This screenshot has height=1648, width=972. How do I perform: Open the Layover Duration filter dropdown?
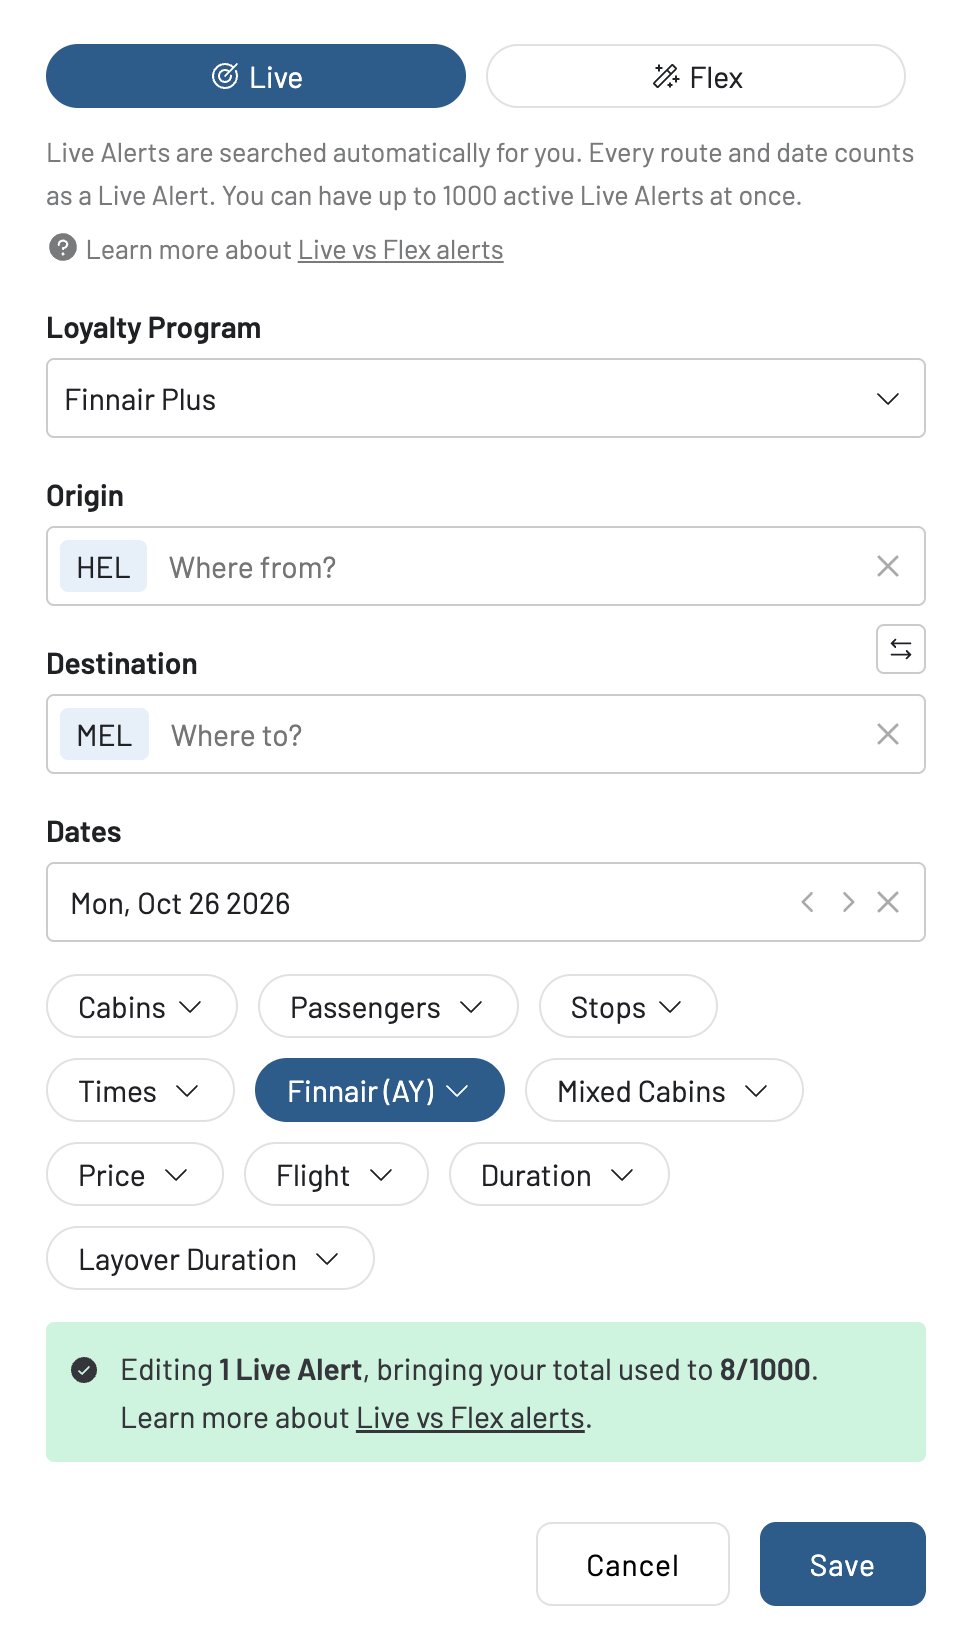(x=209, y=1258)
